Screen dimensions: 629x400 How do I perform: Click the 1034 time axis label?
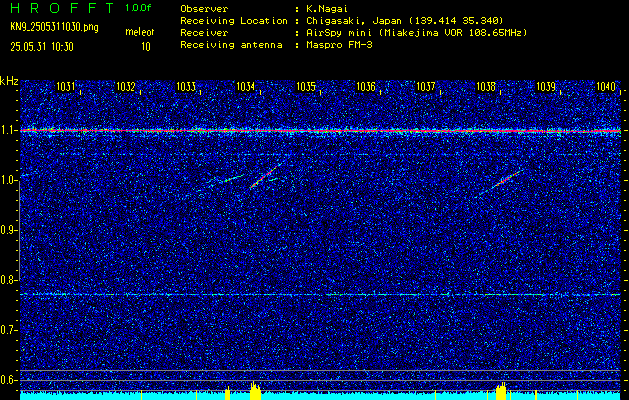pos(246,86)
